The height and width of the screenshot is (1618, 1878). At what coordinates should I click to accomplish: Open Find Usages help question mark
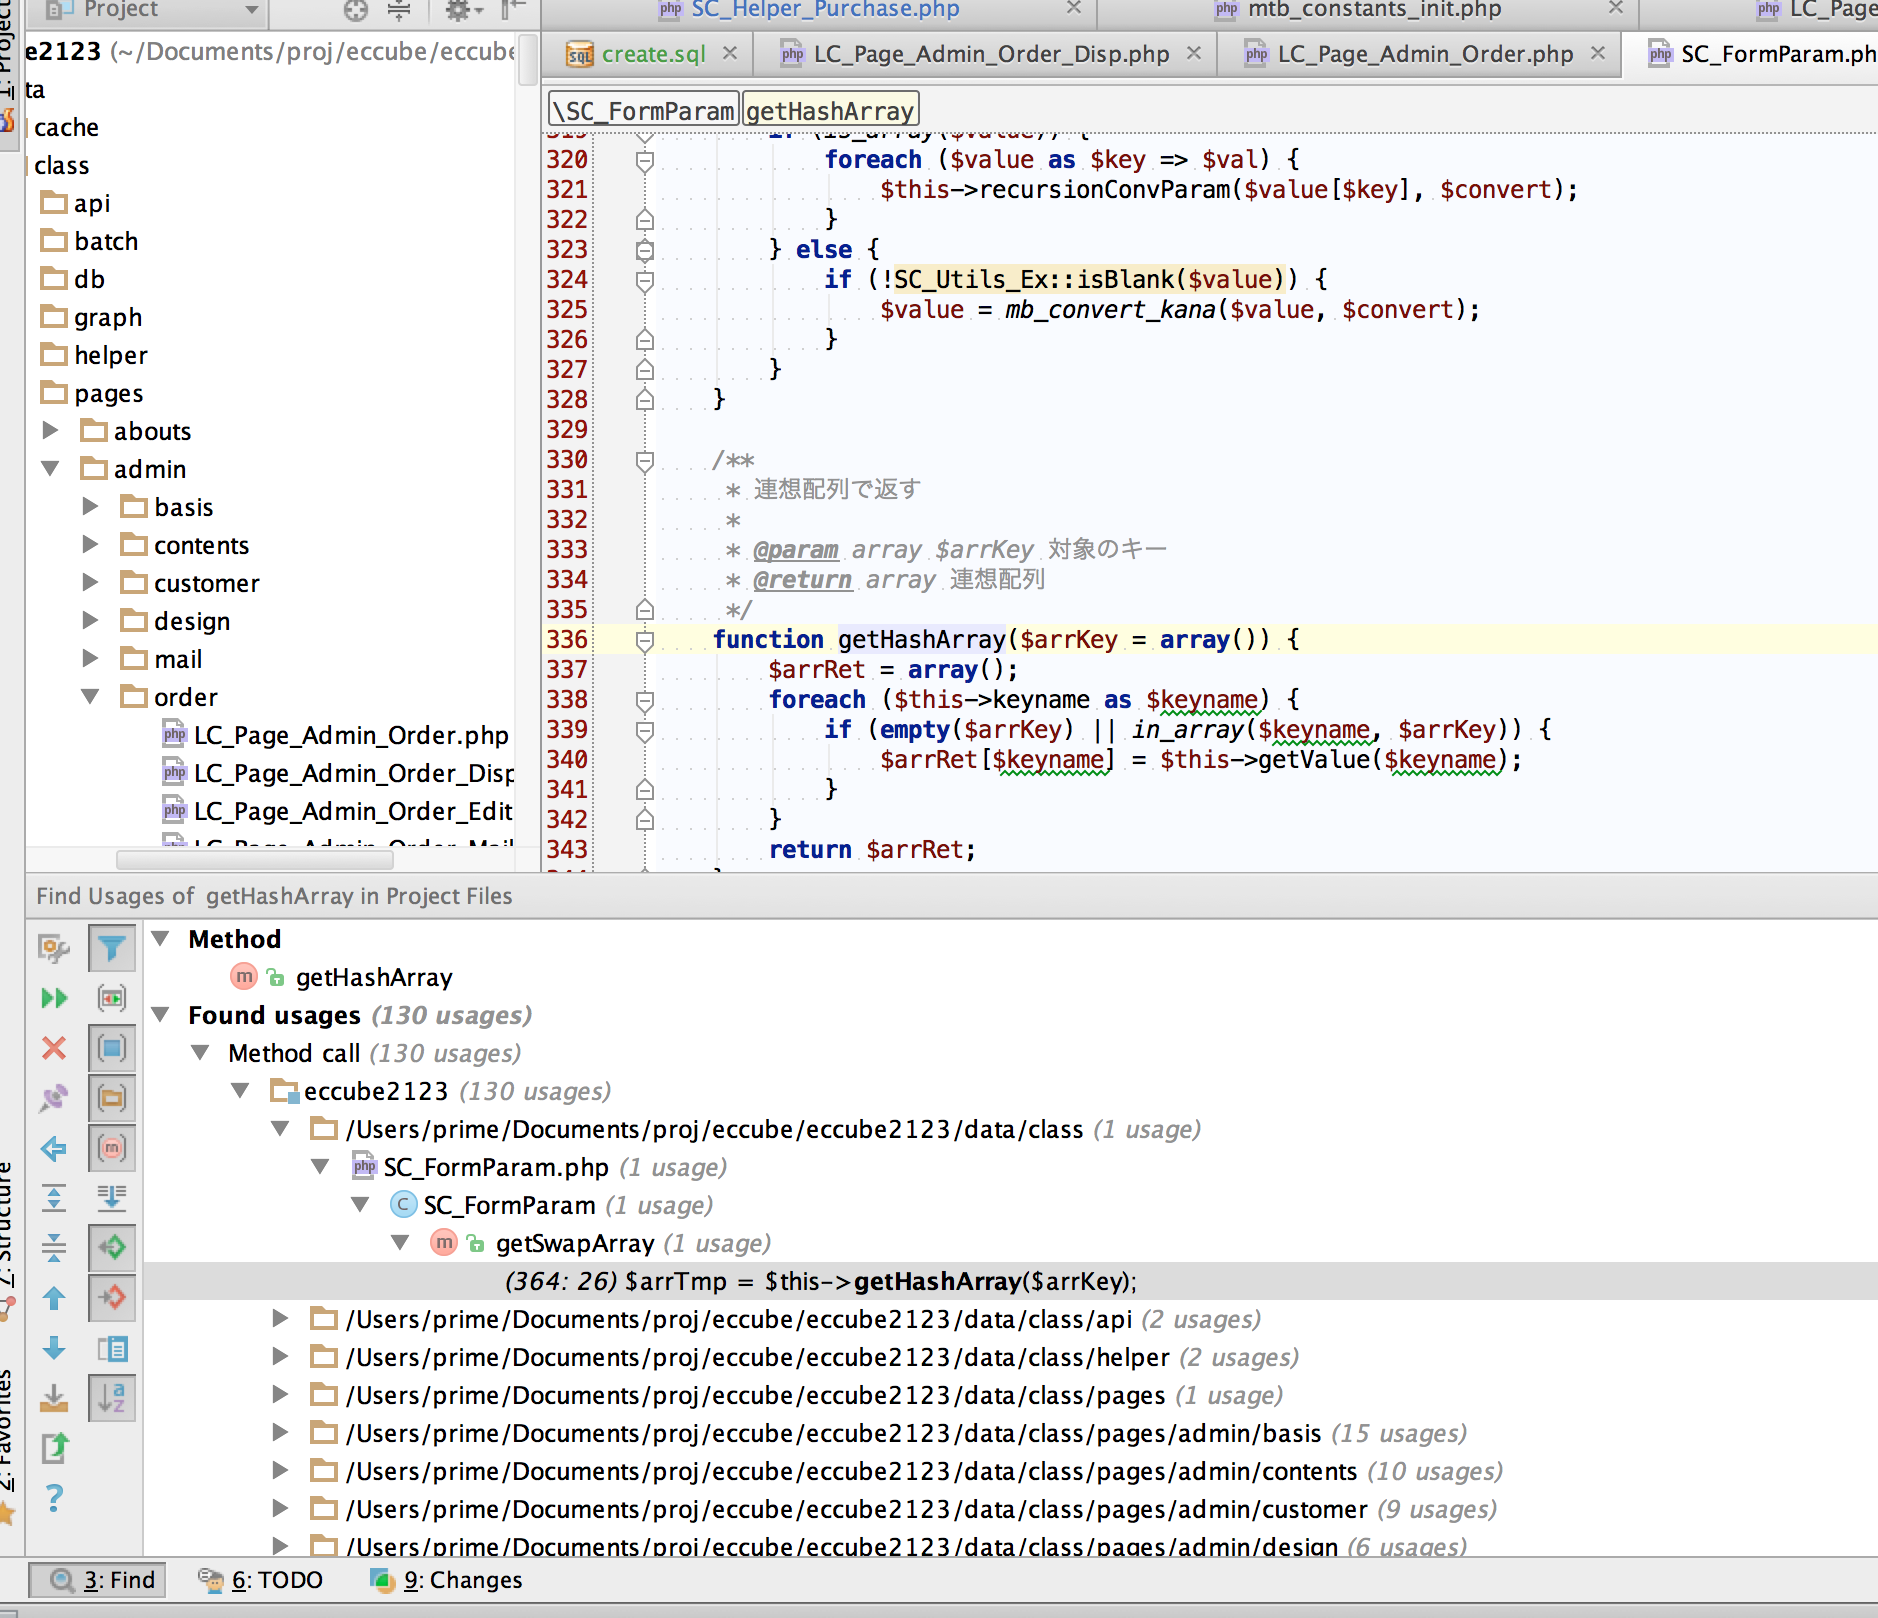click(x=54, y=1497)
